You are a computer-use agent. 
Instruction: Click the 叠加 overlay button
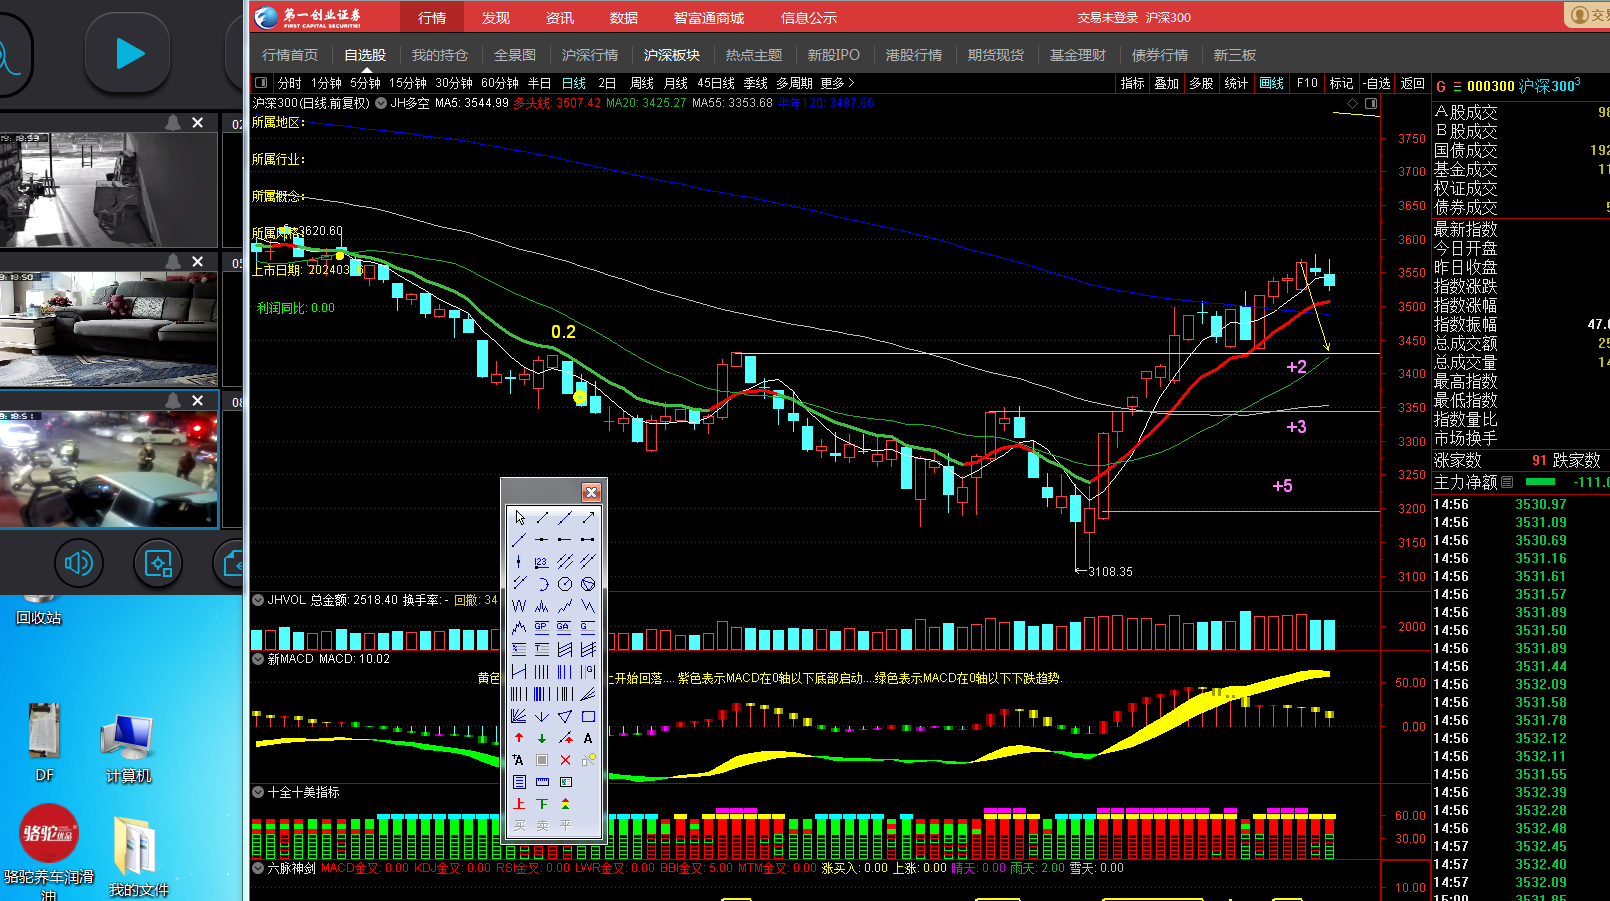(1167, 83)
